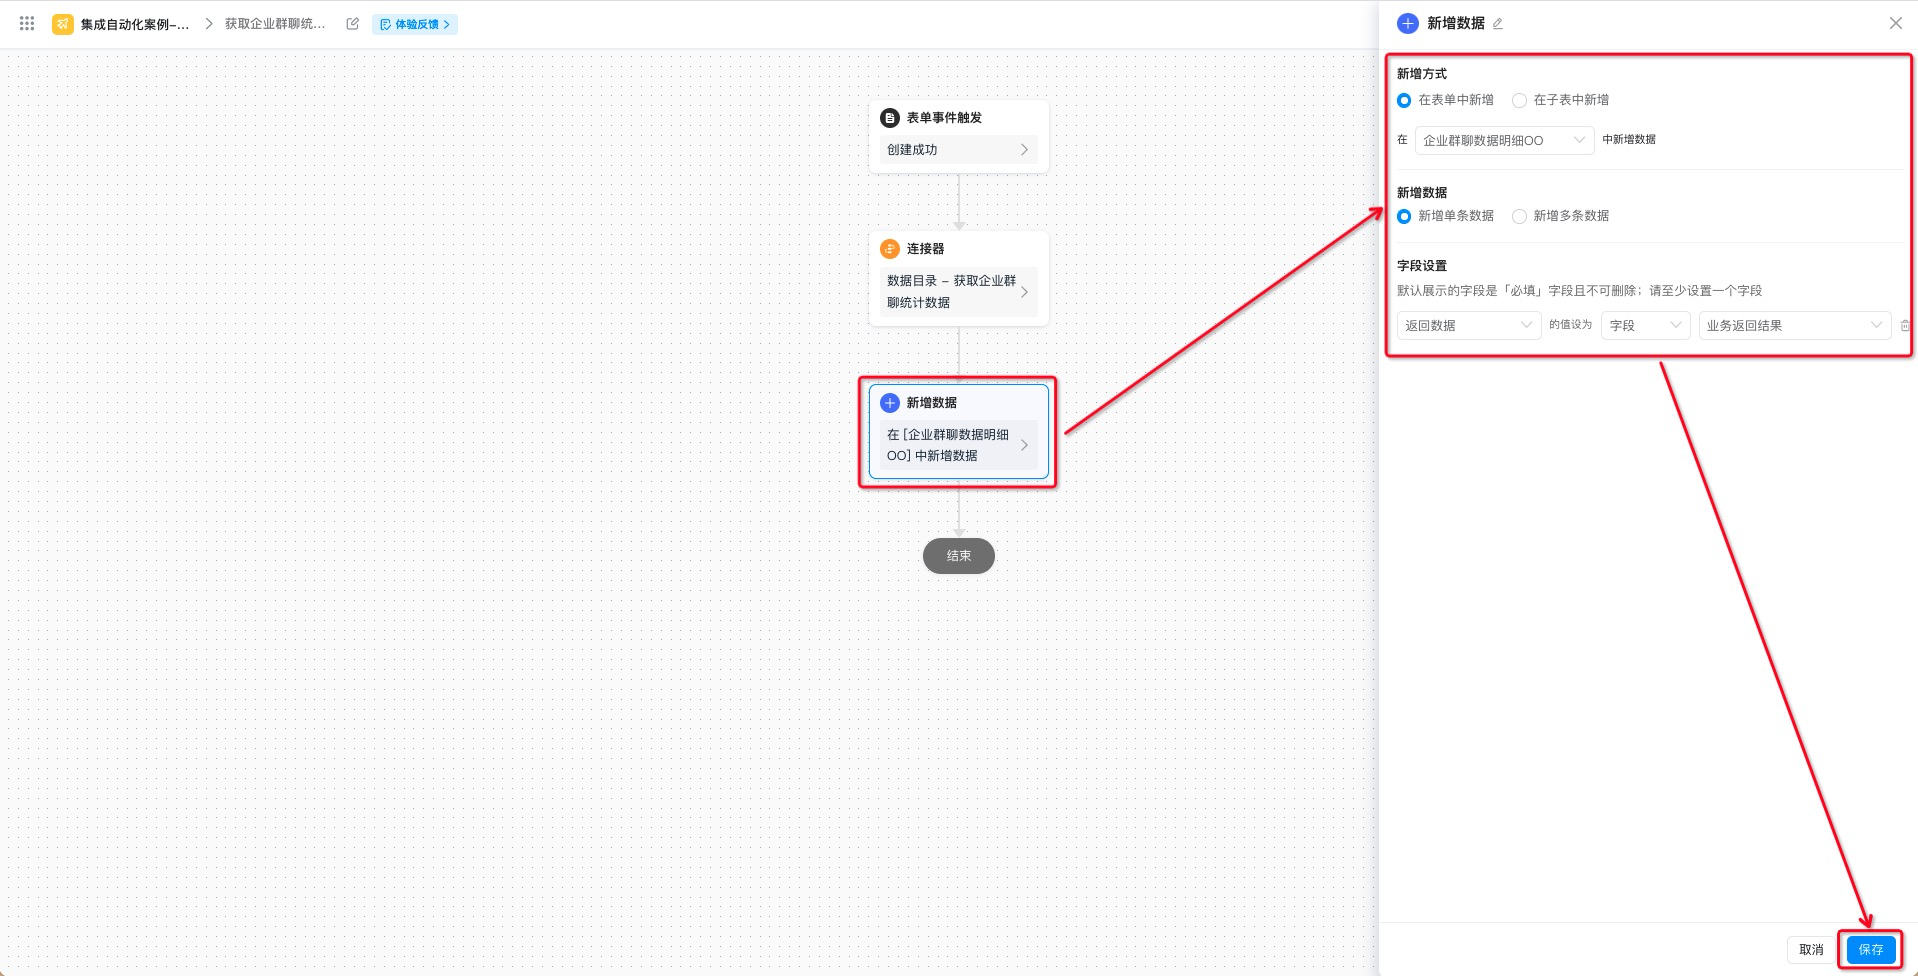Open the 返回数据 field dropdown
Viewport: 1918px width, 976px height.
[x=1469, y=325]
